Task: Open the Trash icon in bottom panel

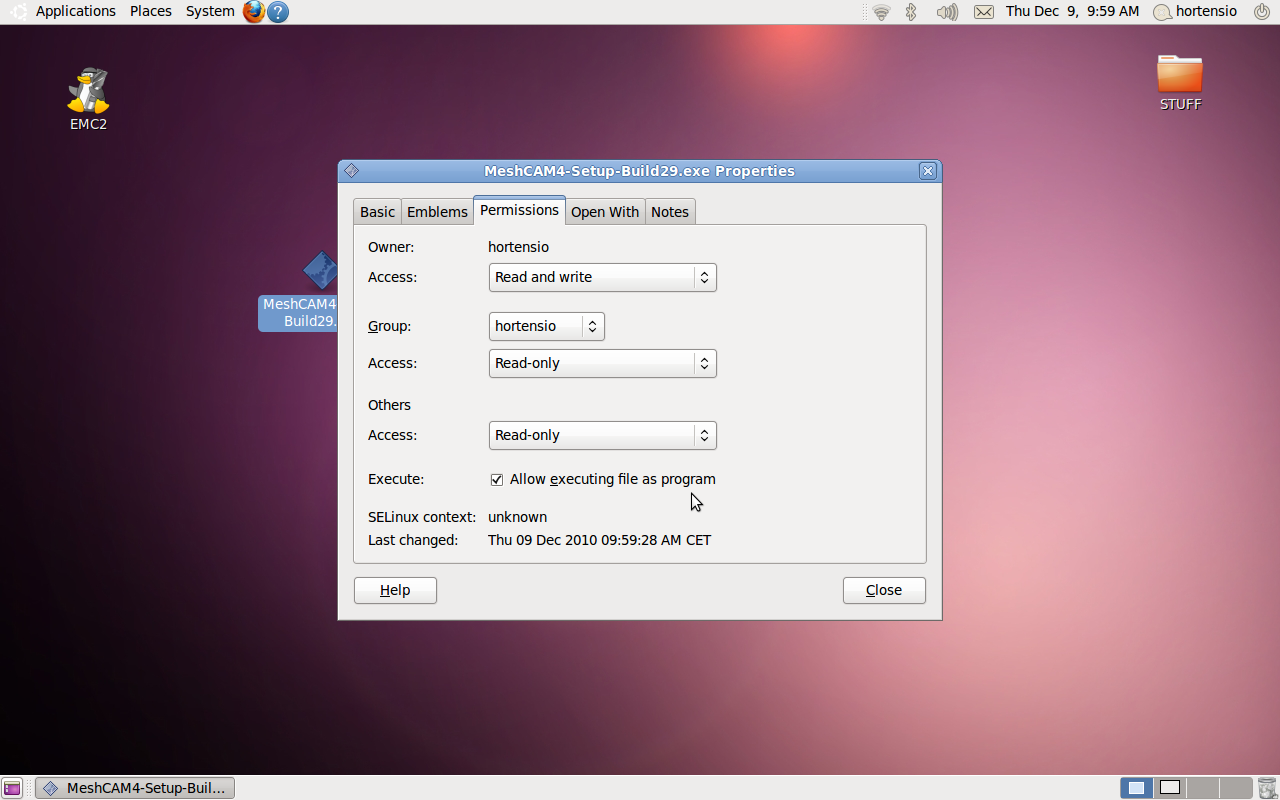Action: click(x=1267, y=788)
